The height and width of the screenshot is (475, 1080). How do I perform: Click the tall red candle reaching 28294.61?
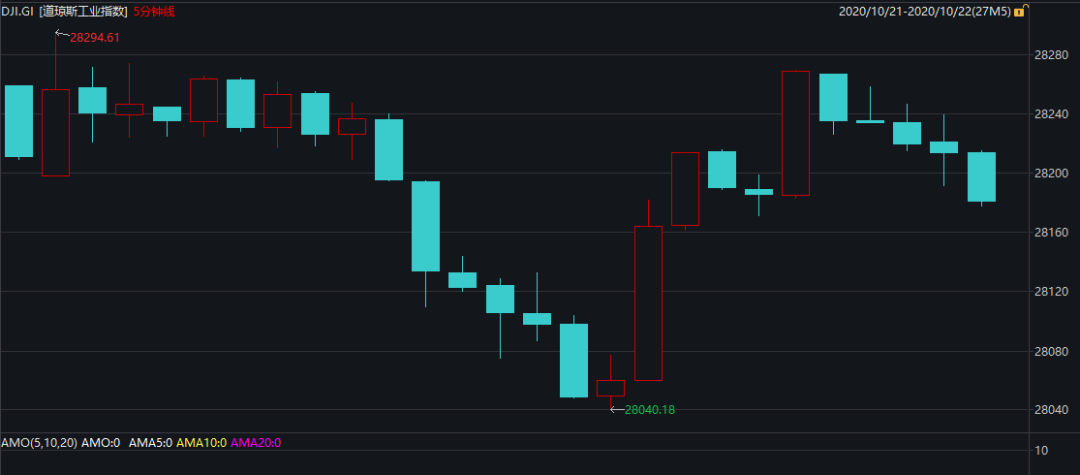coord(55,132)
